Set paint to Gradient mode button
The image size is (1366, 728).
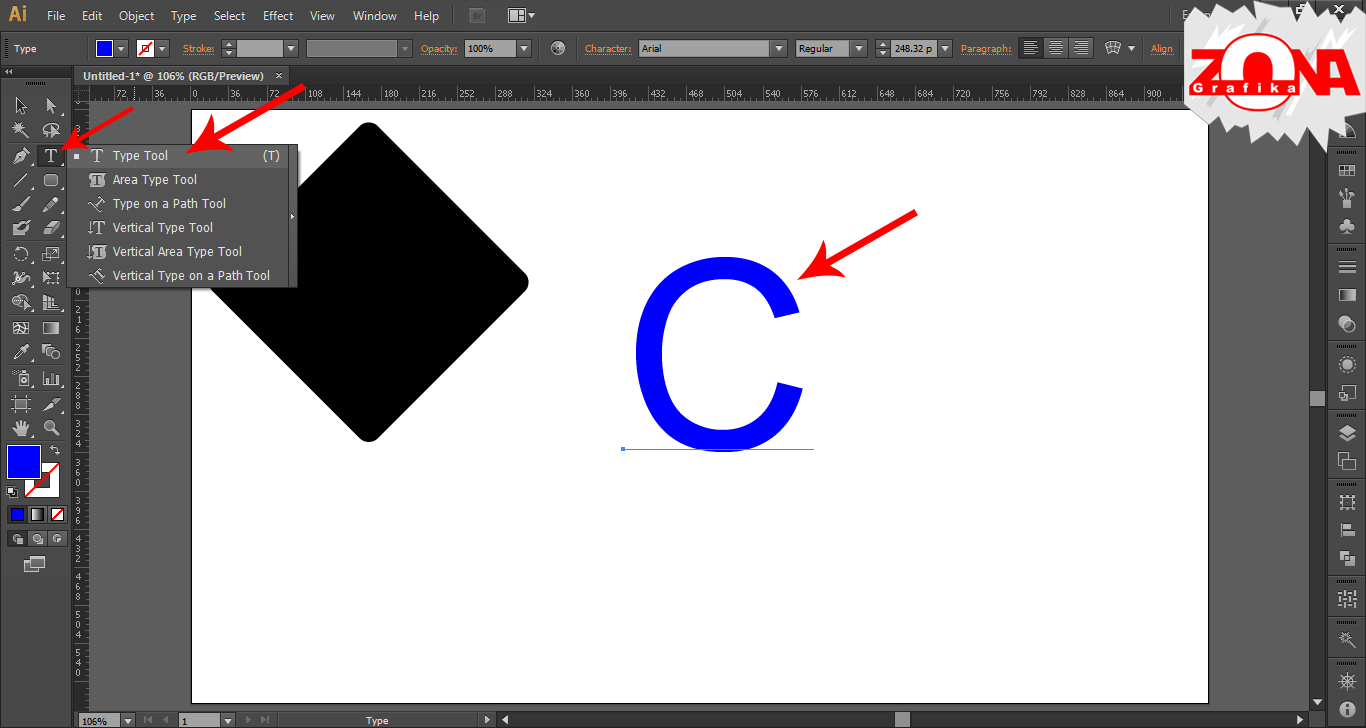tap(37, 515)
